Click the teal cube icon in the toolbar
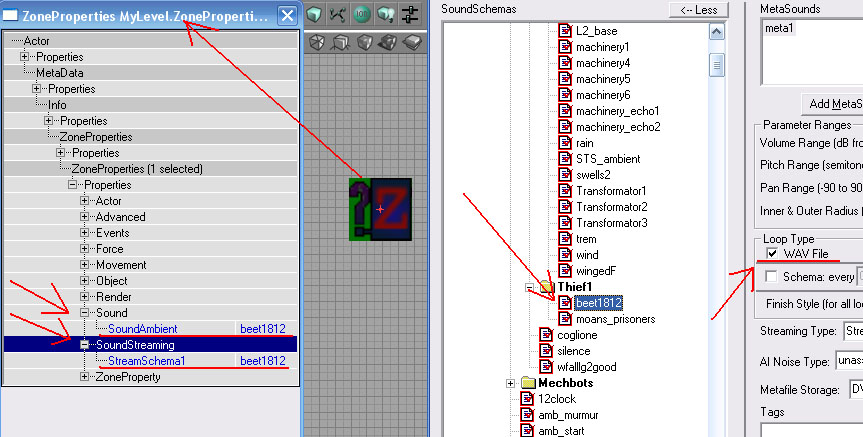The height and width of the screenshot is (437, 863). click(x=315, y=14)
